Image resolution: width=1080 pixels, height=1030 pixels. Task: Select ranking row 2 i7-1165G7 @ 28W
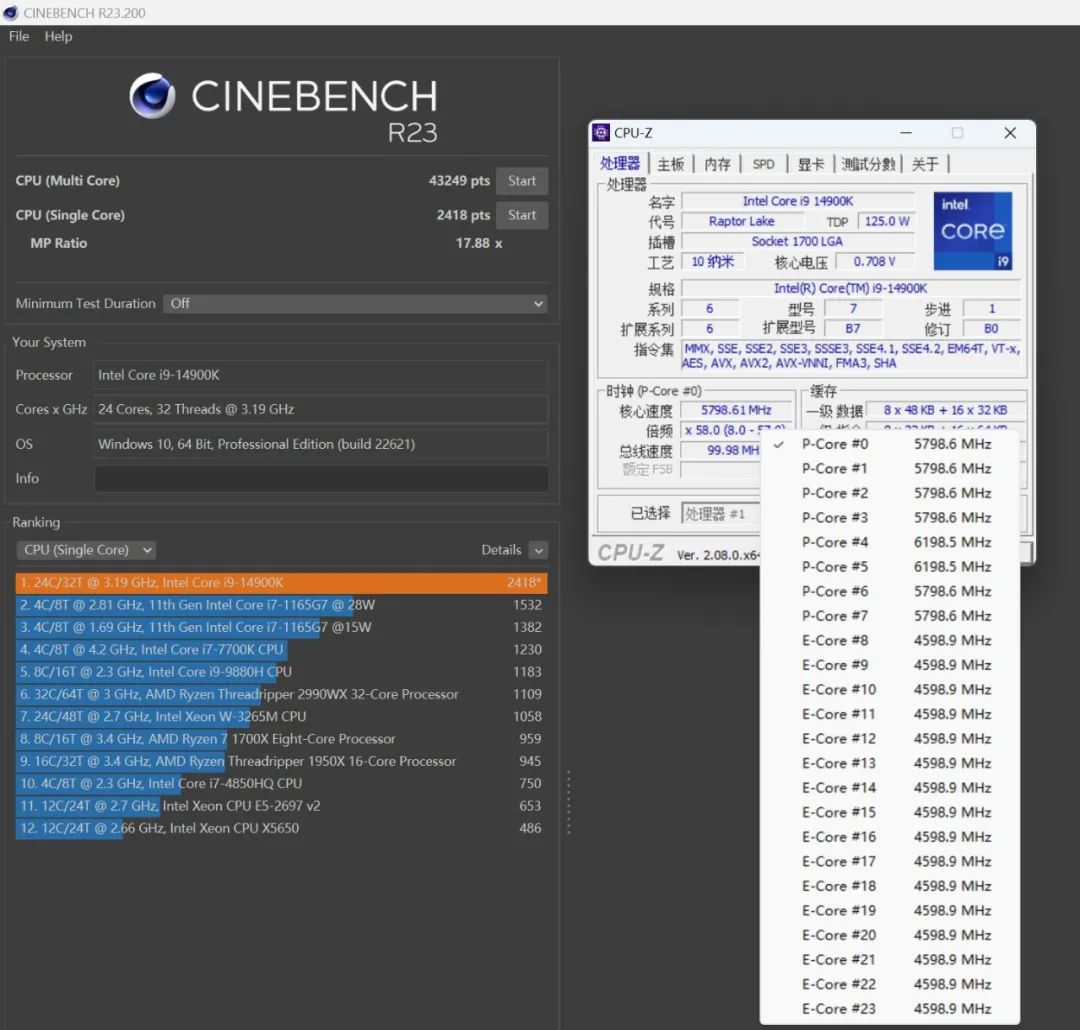tap(281, 605)
